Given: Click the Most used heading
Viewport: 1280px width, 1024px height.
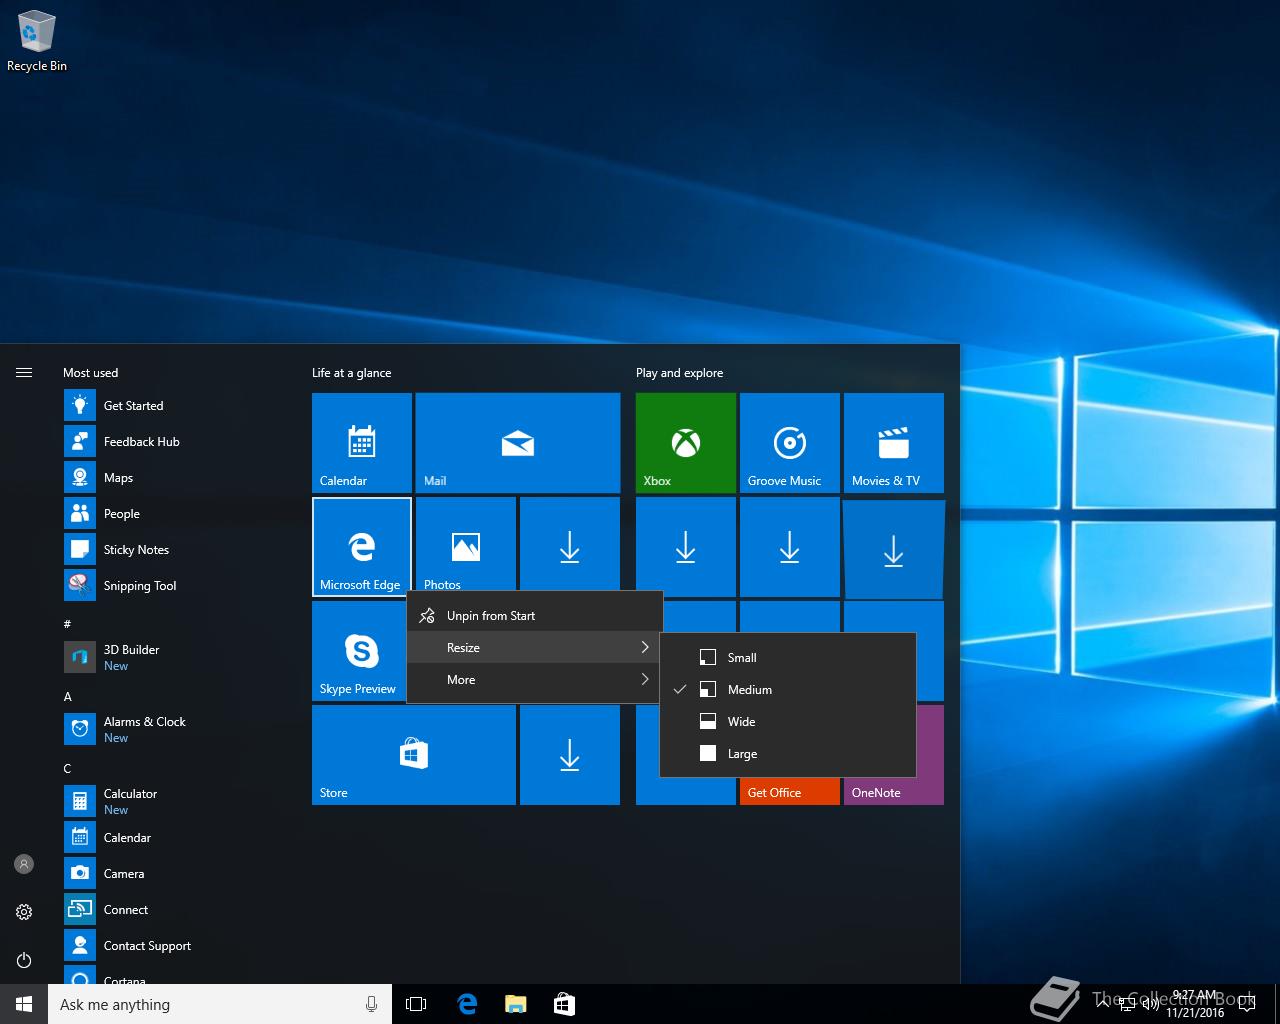Looking at the screenshot, I should (x=90, y=372).
